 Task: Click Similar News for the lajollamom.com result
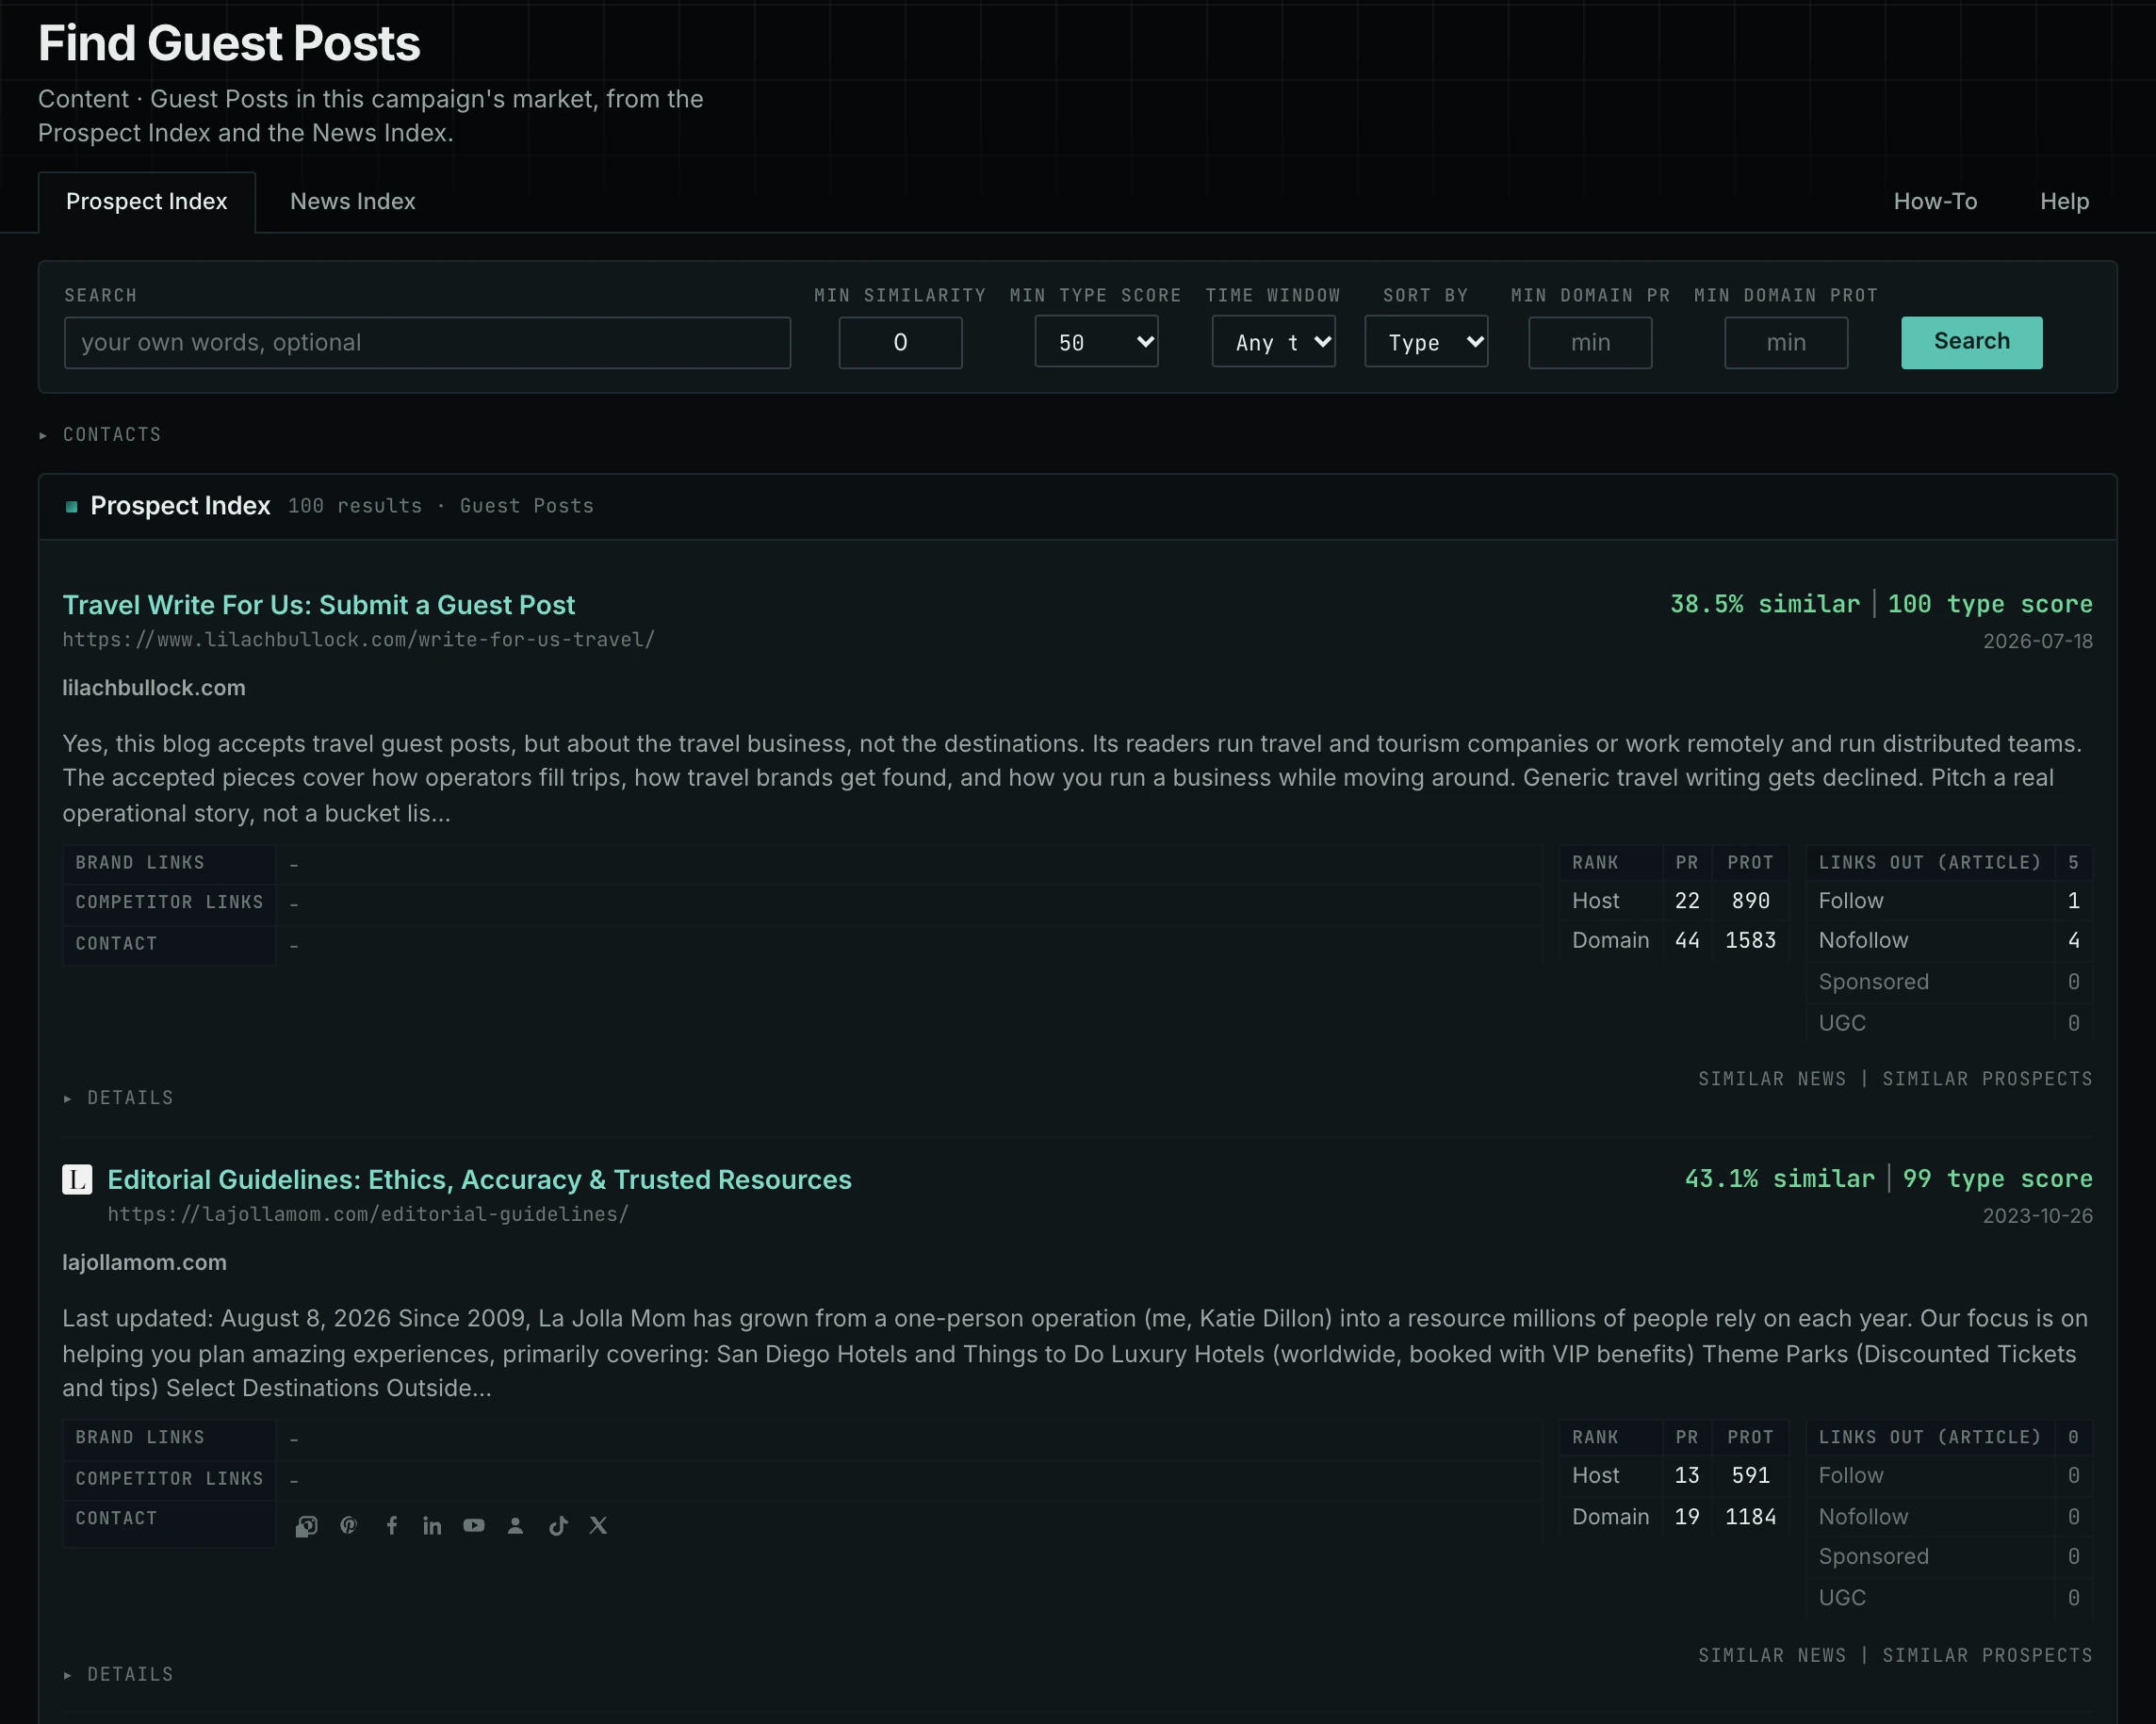[x=1772, y=1654]
